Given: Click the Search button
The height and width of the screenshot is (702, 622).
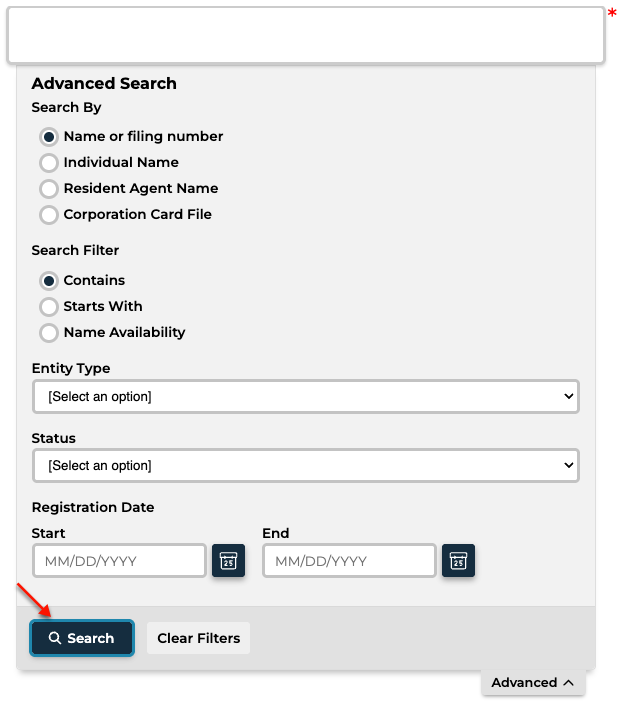Looking at the screenshot, I should pyautogui.click(x=82, y=638).
